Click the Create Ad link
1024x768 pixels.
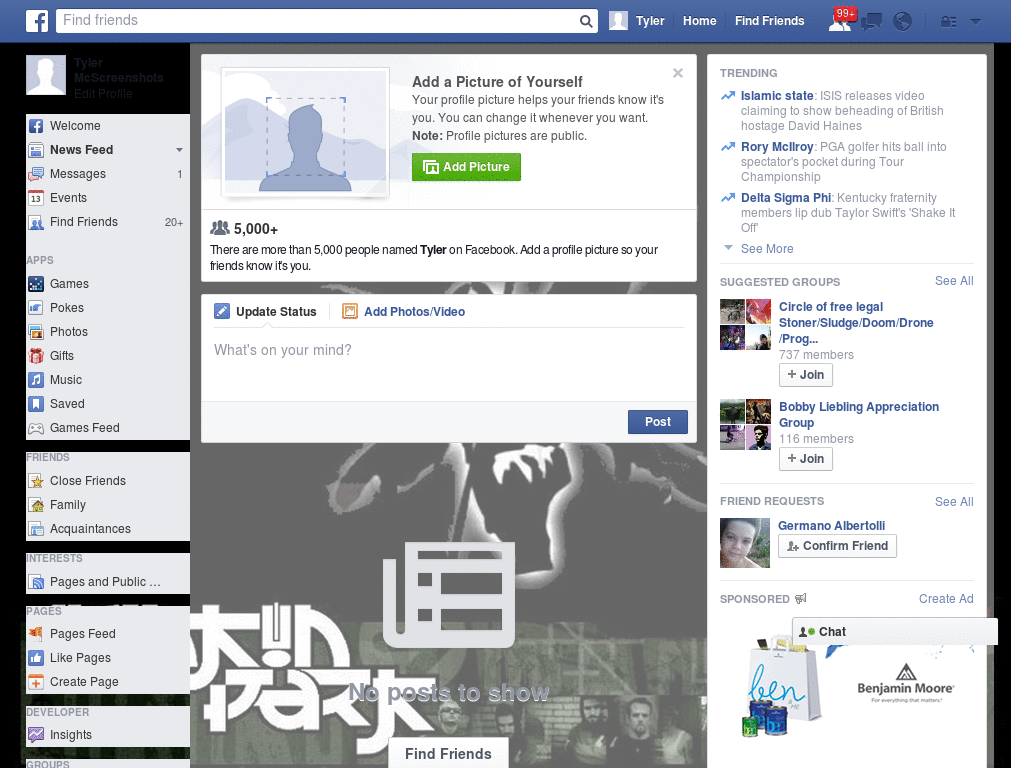tap(946, 599)
